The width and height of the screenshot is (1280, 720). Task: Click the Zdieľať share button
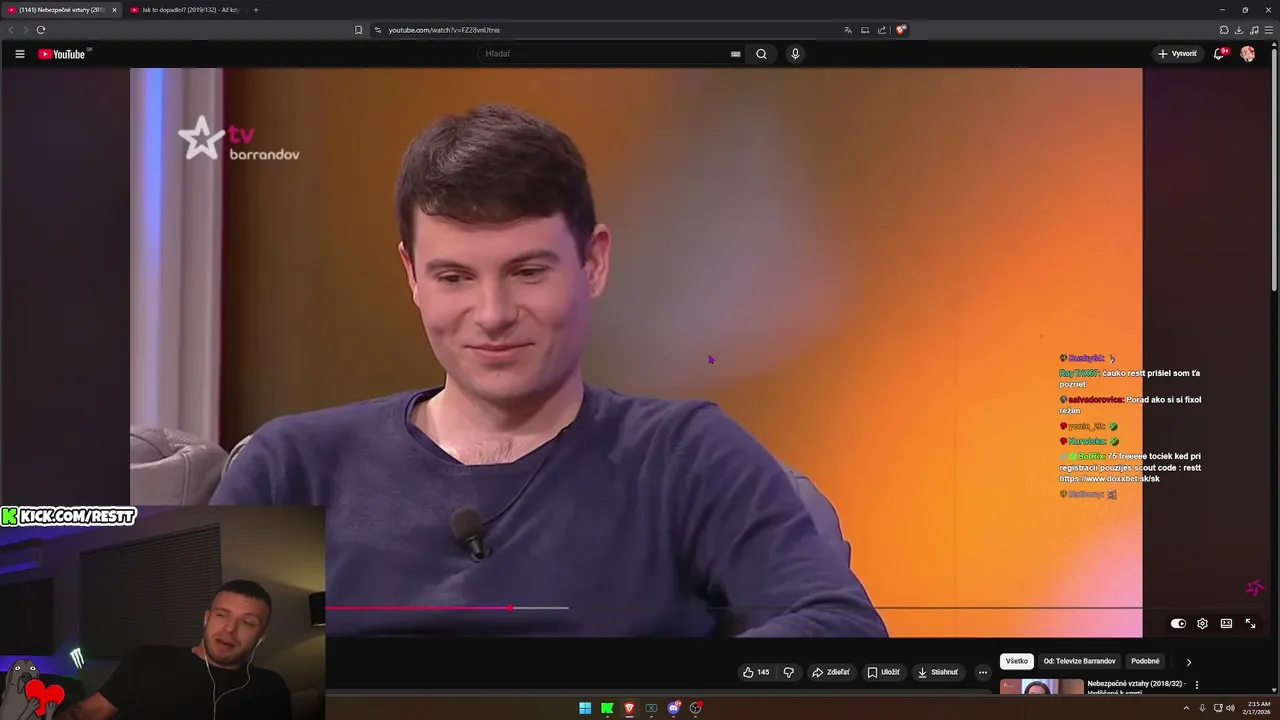coord(831,672)
